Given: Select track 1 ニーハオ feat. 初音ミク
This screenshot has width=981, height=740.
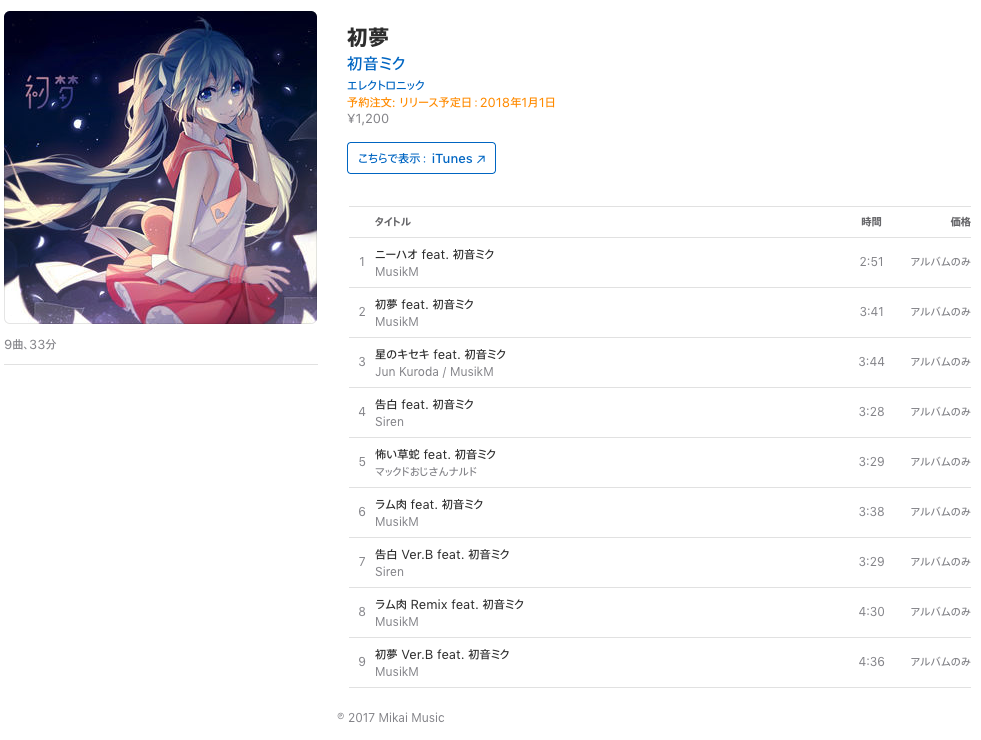Looking at the screenshot, I should coord(659,263).
